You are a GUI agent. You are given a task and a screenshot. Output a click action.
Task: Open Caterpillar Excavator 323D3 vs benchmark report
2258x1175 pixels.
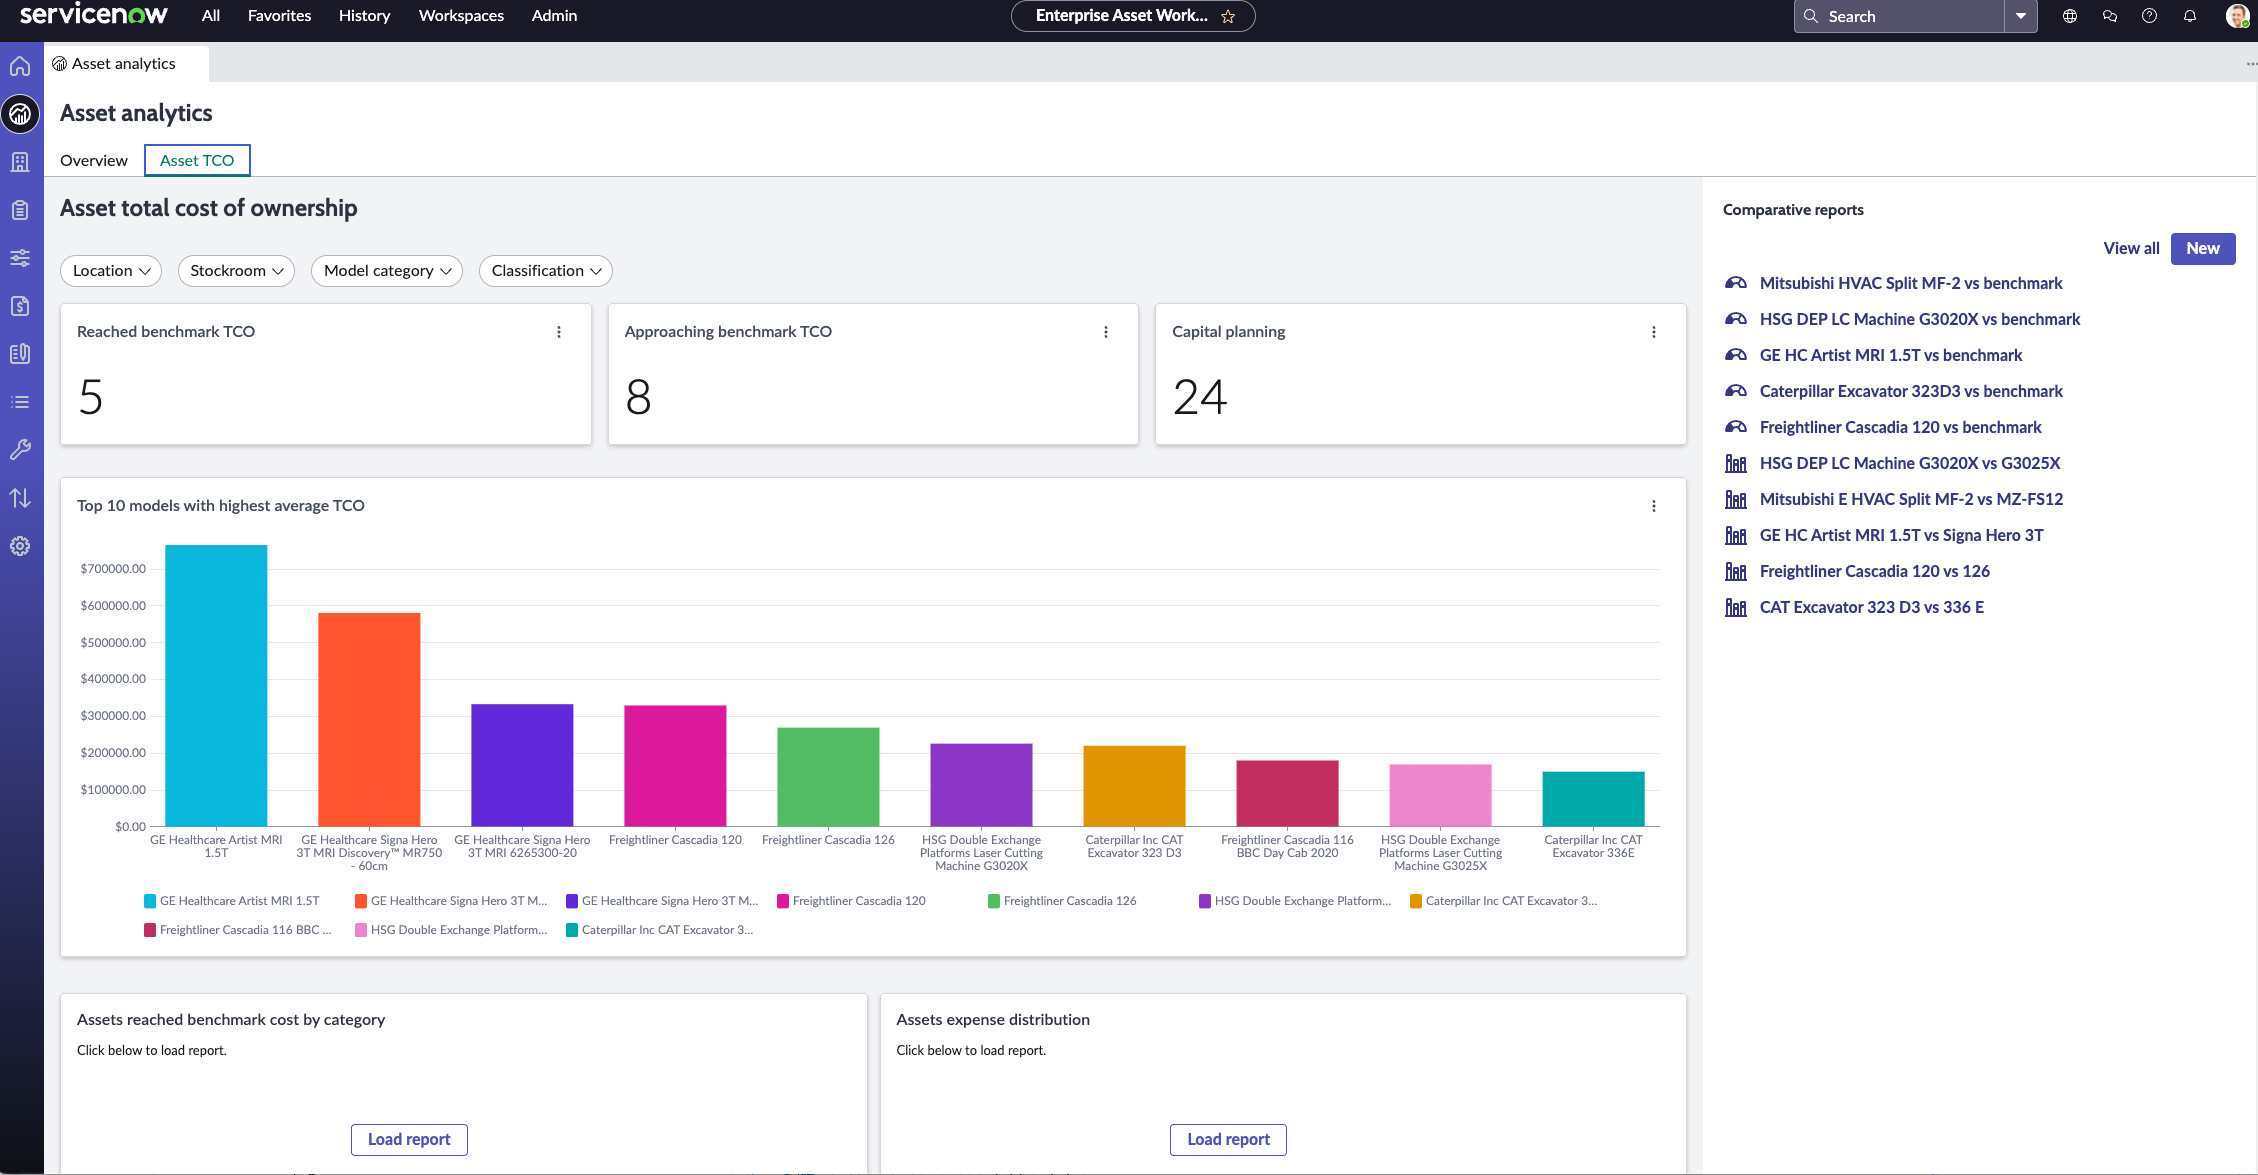point(1911,392)
